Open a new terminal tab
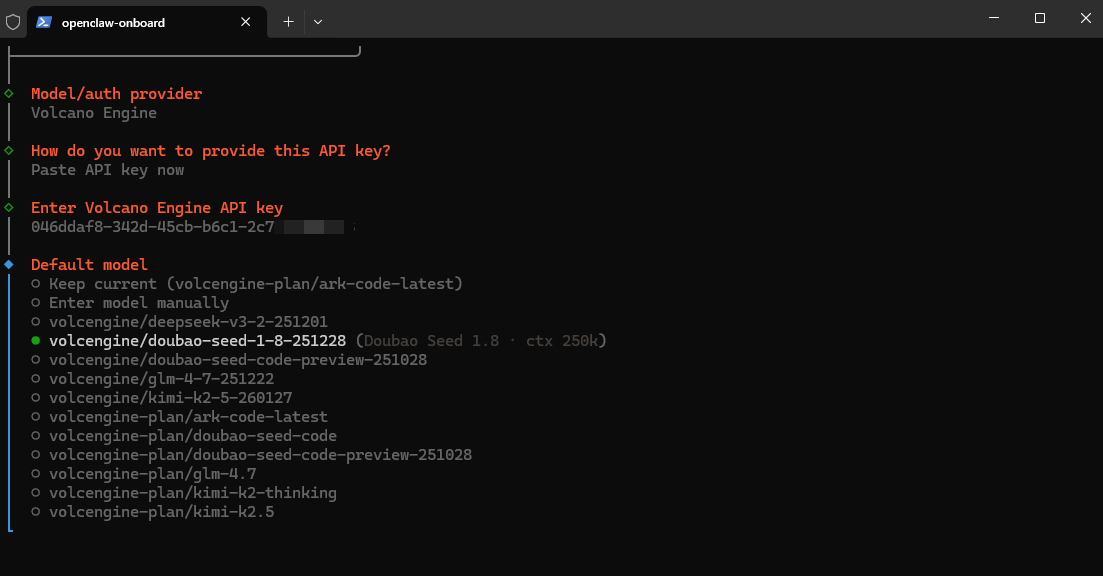Image resolution: width=1103 pixels, height=576 pixels. [288, 21]
